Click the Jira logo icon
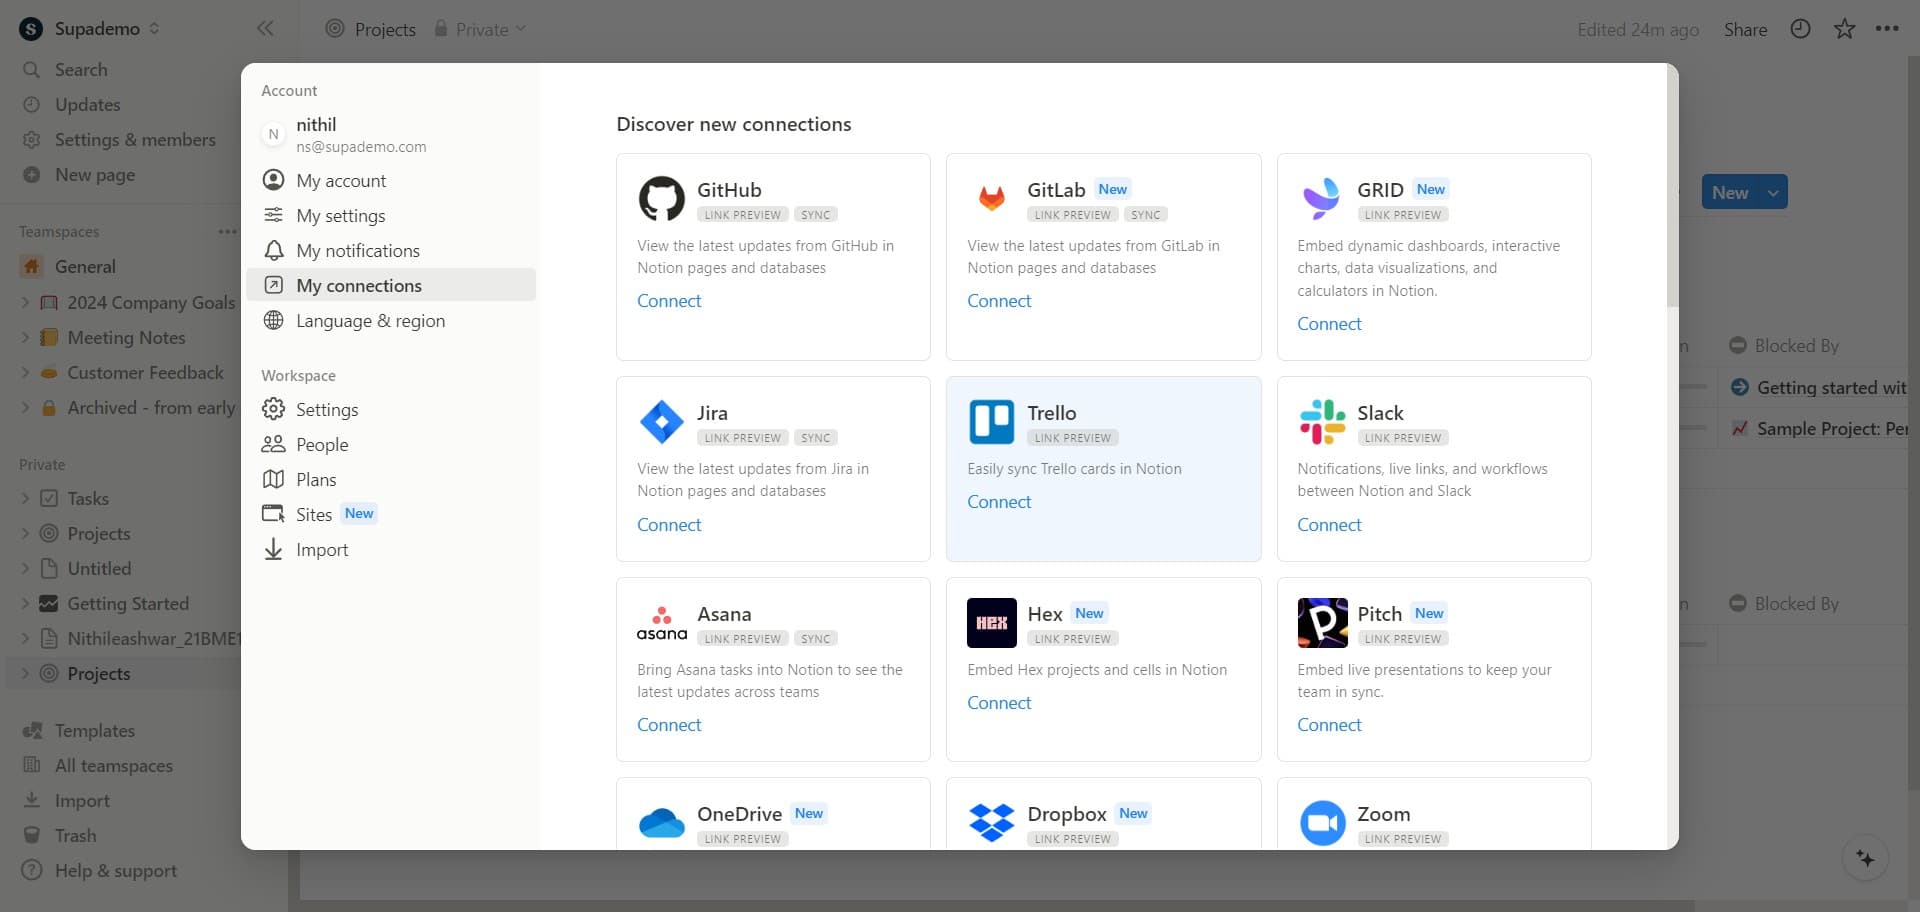Screen dimensions: 1920x912 [661, 422]
